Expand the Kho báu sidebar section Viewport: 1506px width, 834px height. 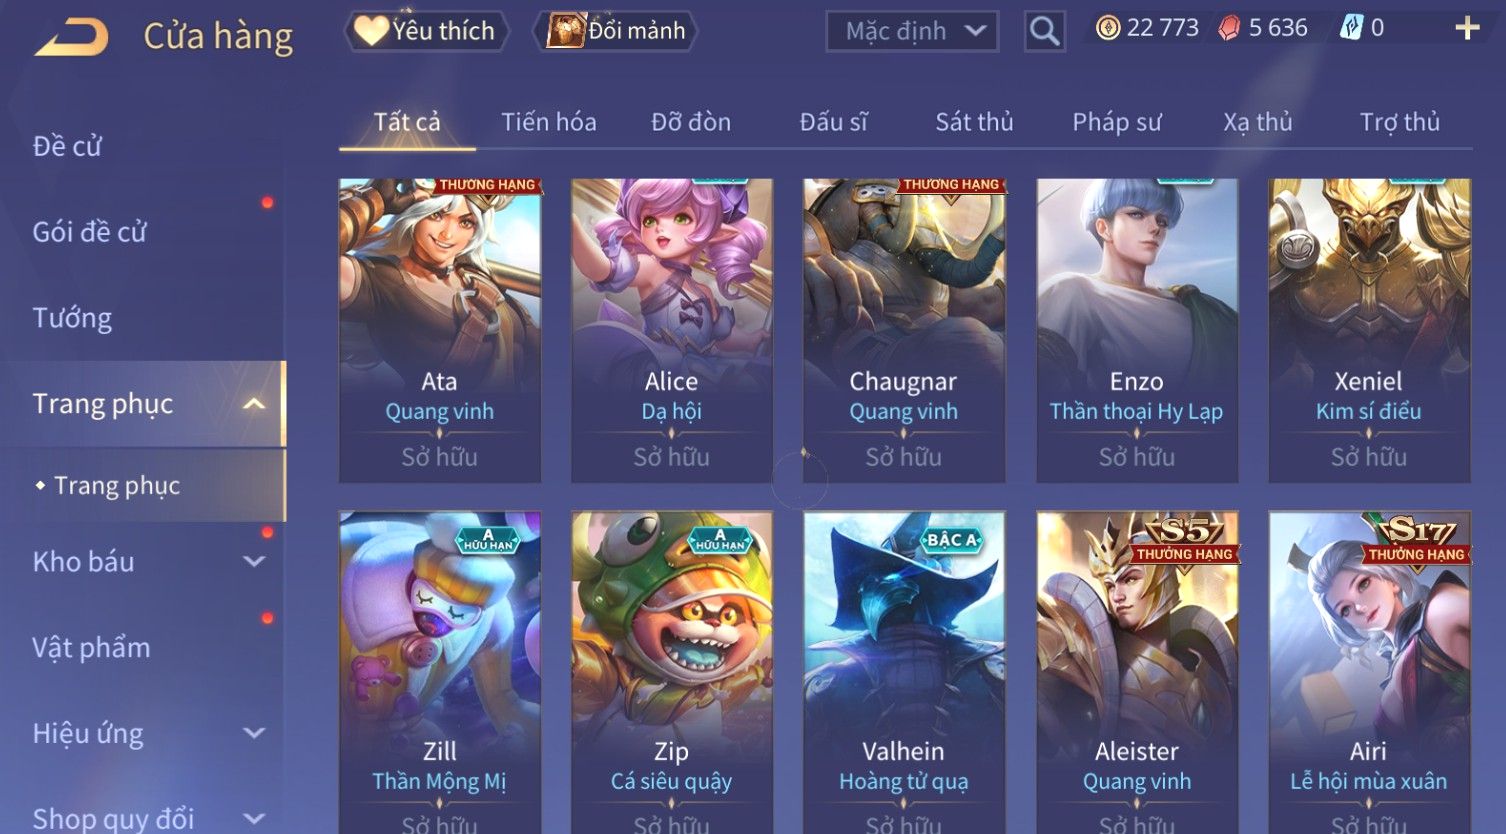[x=254, y=562]
